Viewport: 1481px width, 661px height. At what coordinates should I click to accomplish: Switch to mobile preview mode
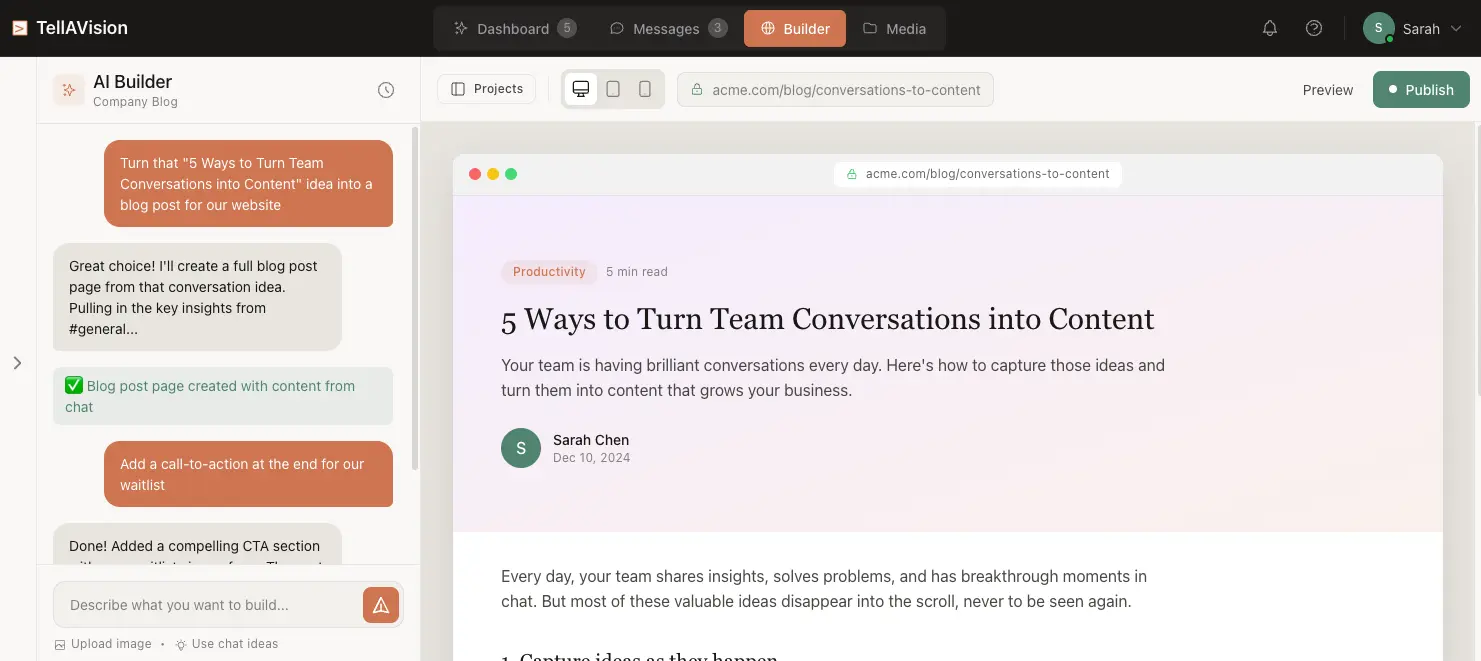645,89
